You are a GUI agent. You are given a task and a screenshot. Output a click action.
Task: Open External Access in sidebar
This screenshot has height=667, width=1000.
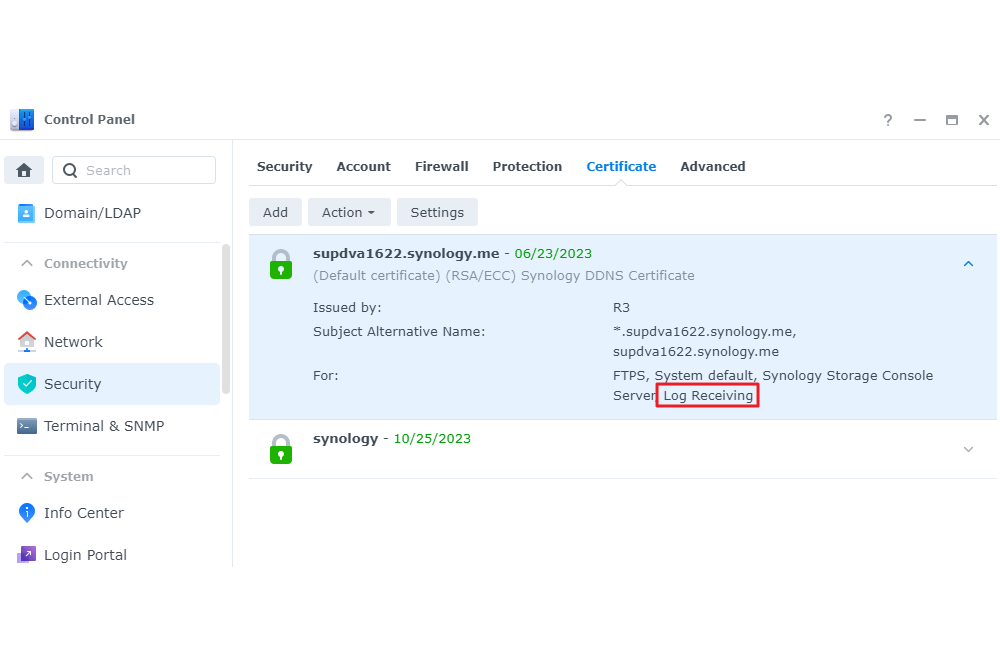pos(112,300)
